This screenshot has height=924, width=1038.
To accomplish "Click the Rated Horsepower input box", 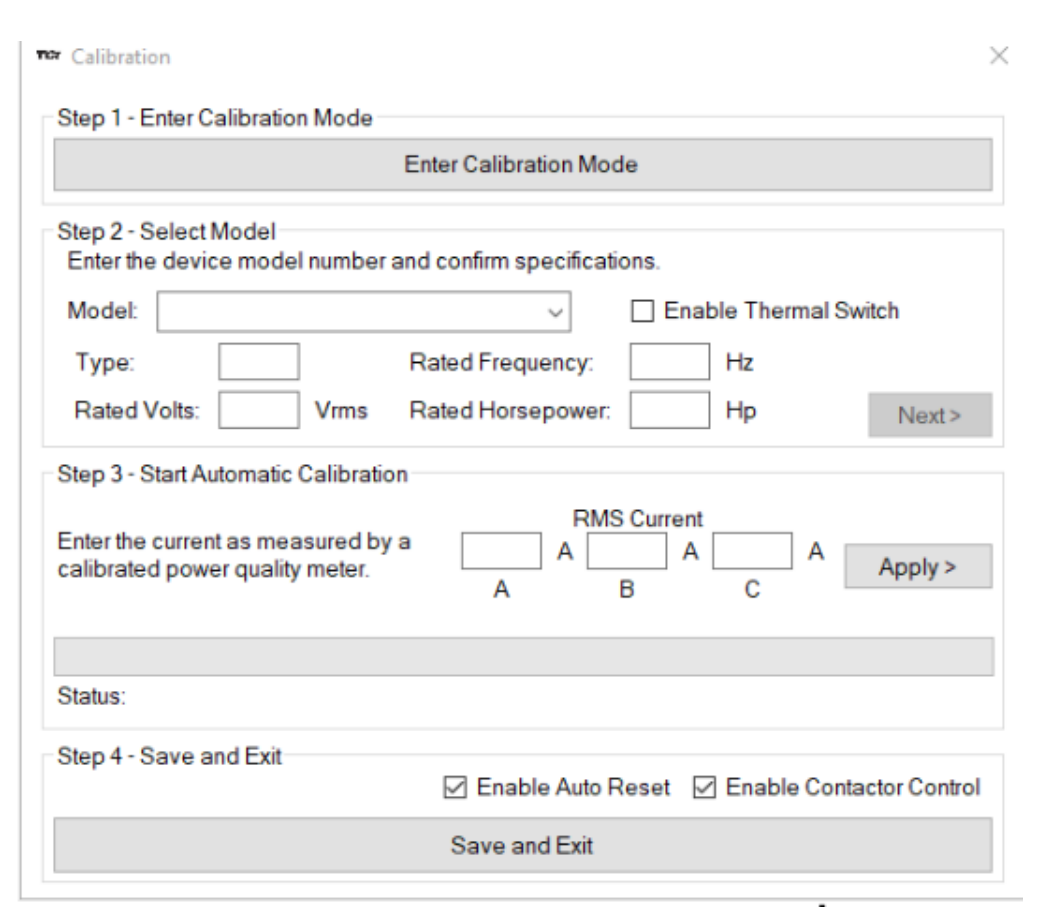I will click(669, 410).
